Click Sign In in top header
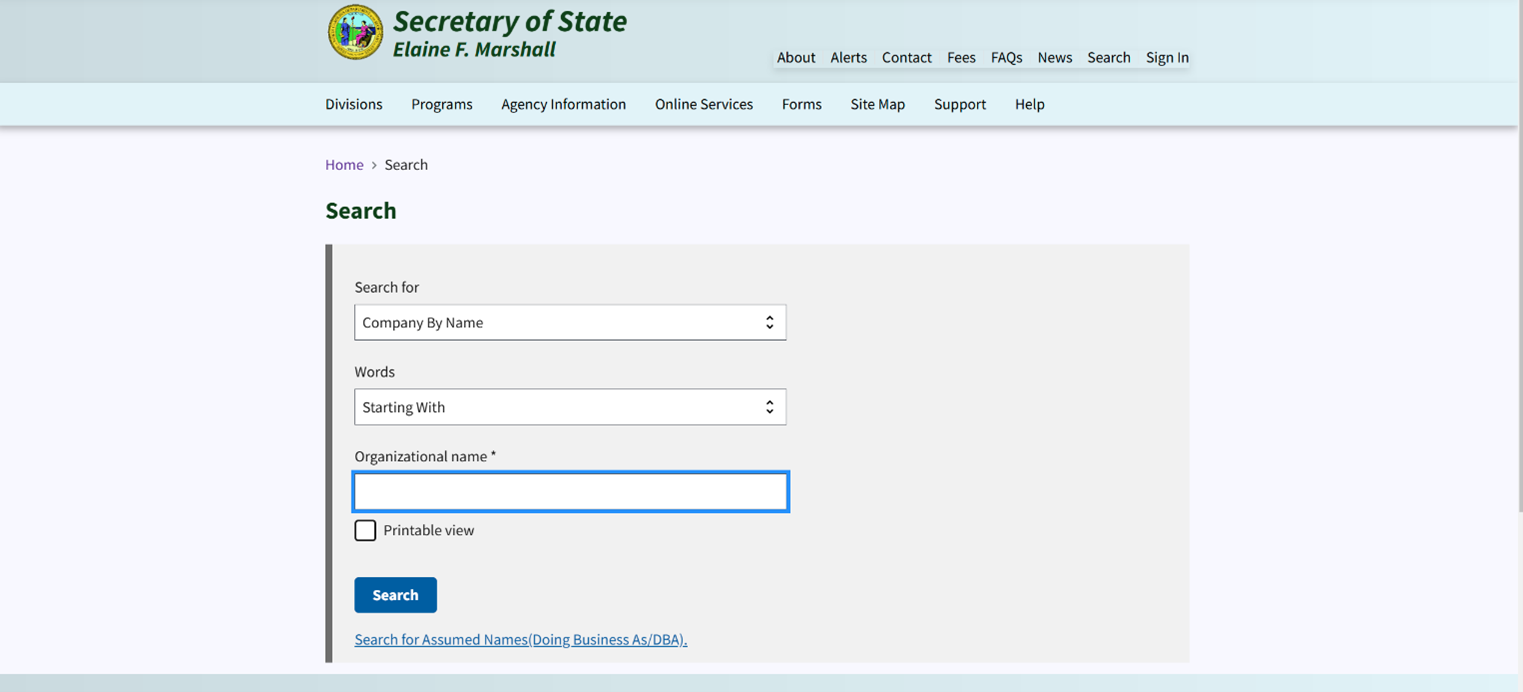This screenshot has width=1523, height=692. click(1167, 58)
